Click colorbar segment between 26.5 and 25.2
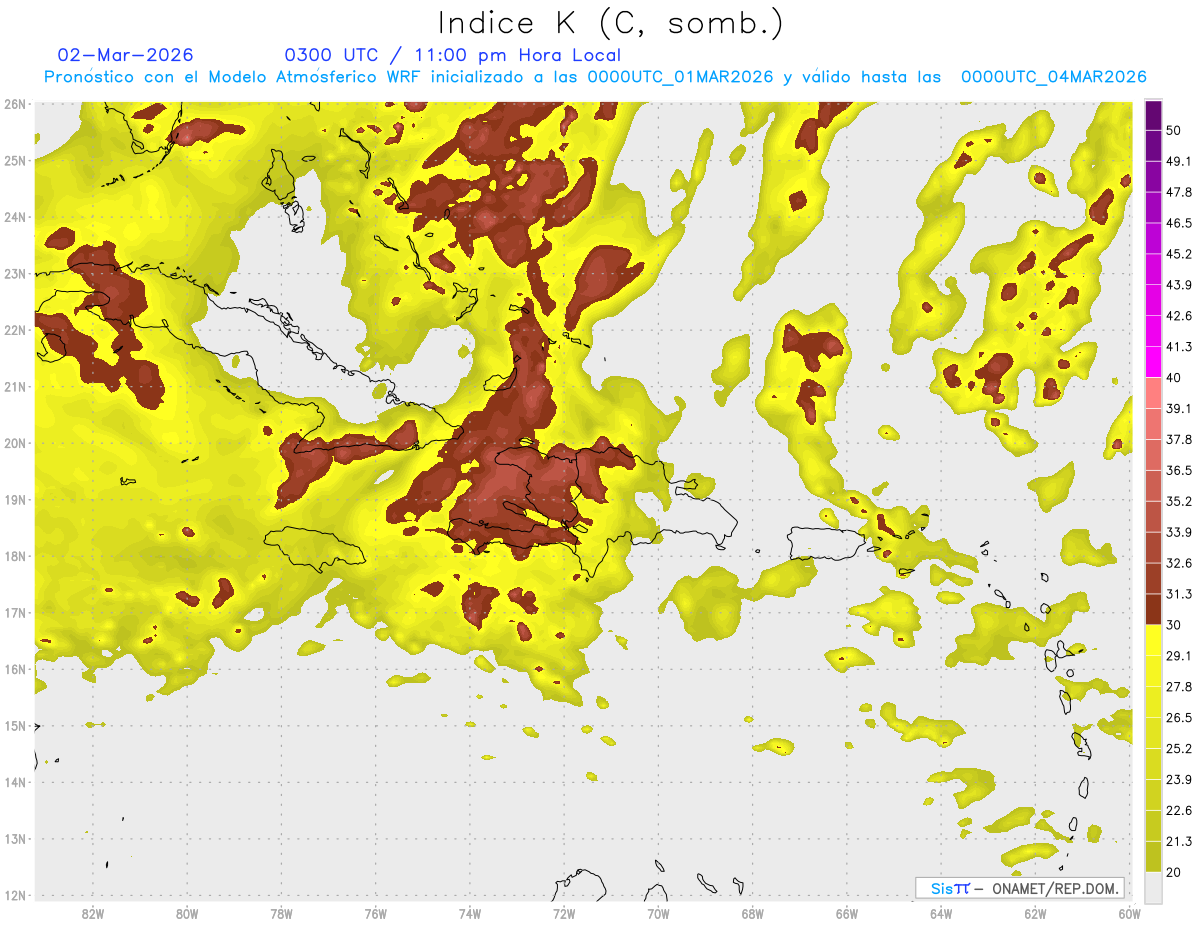 coord(1153,733)
